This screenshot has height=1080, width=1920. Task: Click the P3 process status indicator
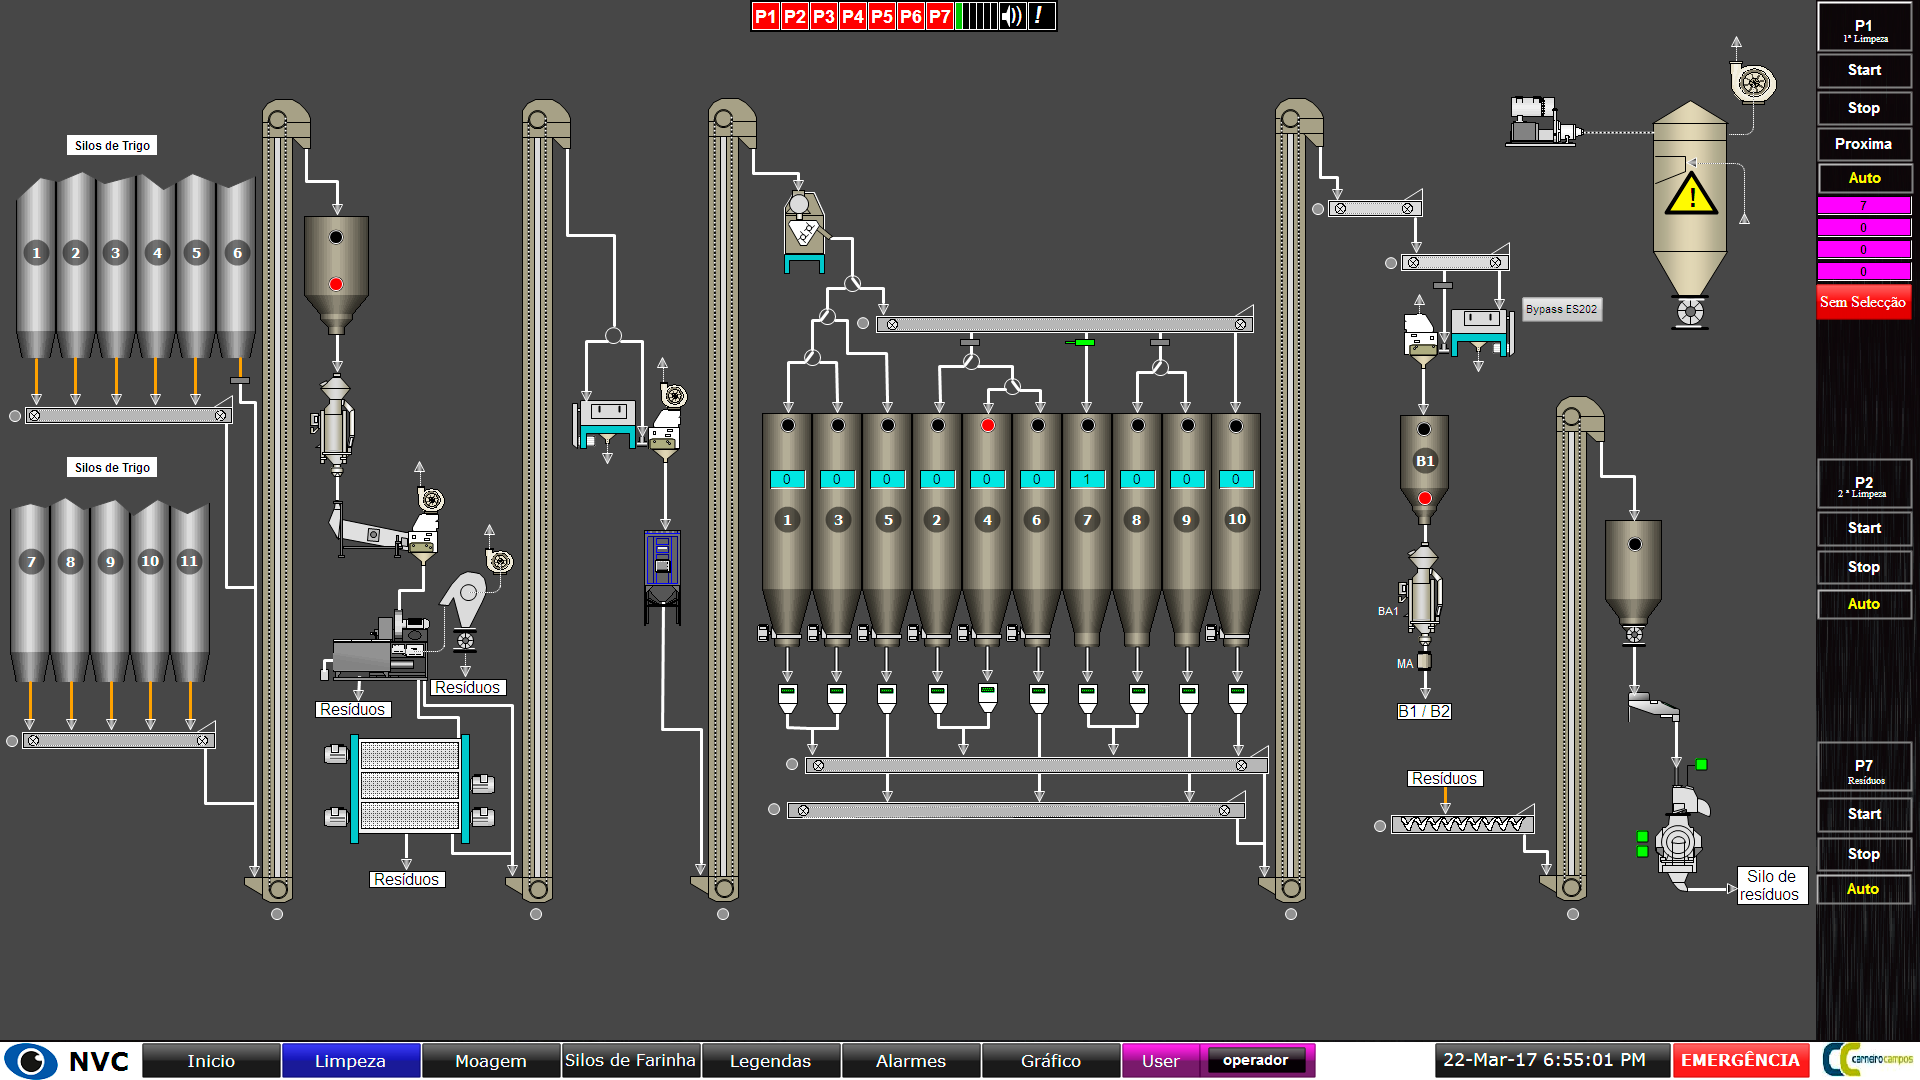(x=823, y=16)
